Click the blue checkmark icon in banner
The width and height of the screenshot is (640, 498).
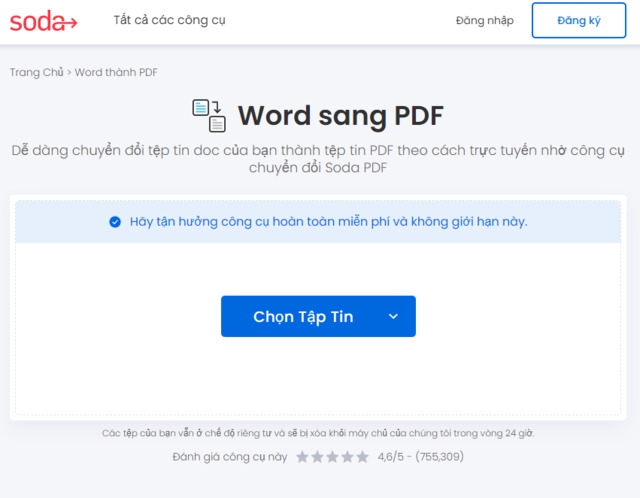pyautogui.click(x=115, y=222)
